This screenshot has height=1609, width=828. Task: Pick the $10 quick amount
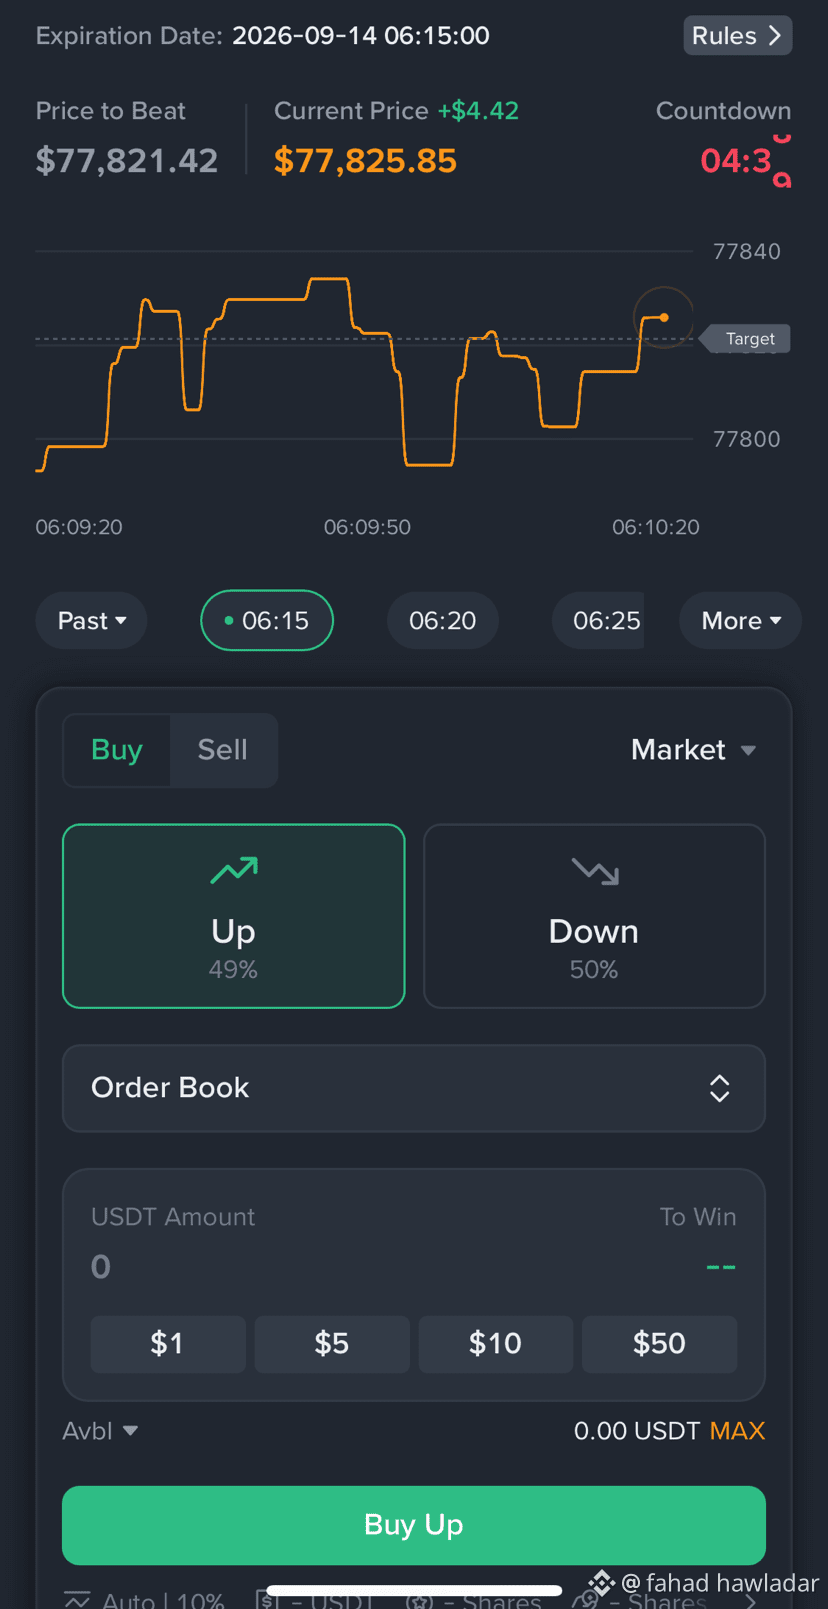(x=496, y=1343)
